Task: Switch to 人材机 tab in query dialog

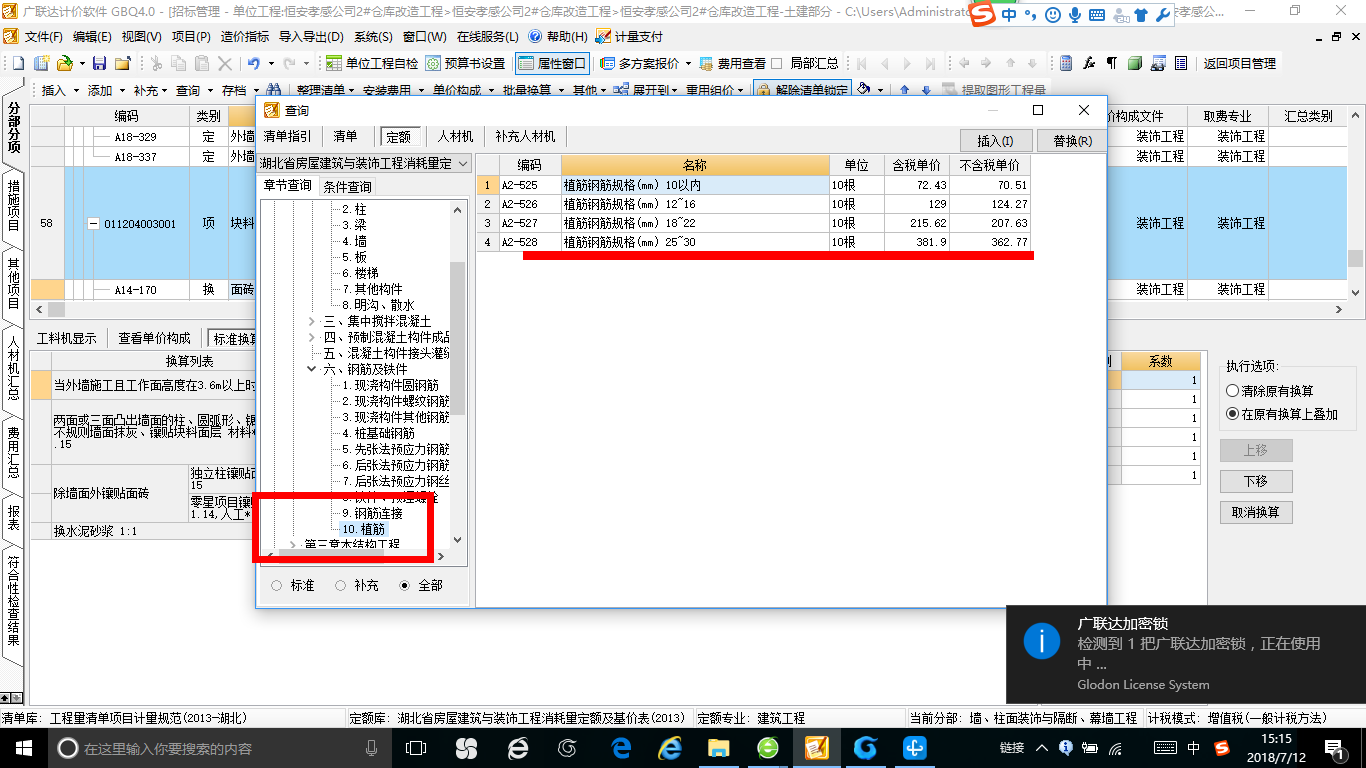Action: [456, 136]
